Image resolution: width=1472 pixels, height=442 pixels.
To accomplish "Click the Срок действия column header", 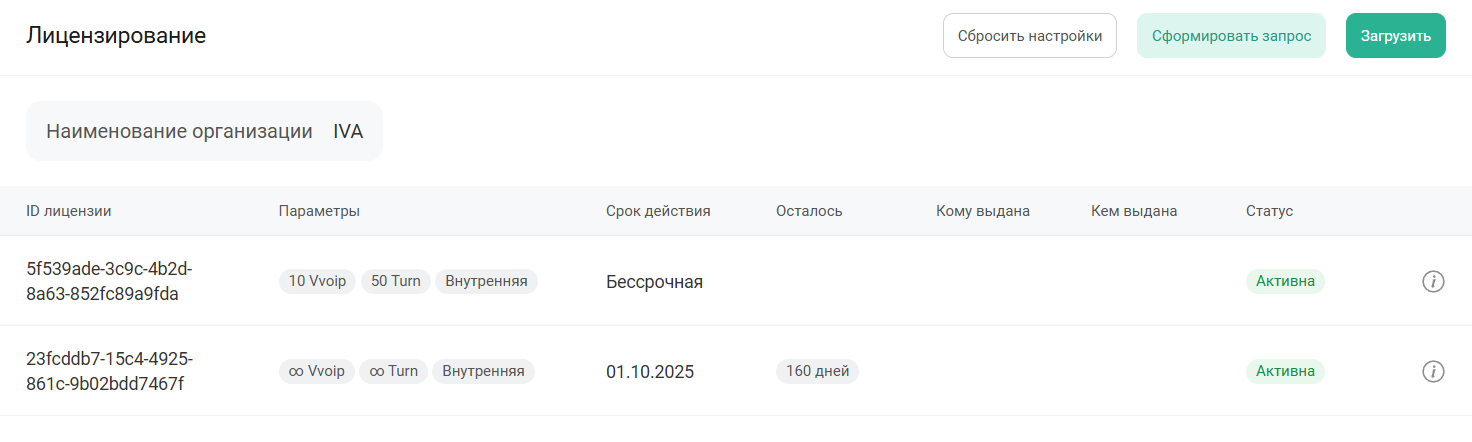I will tap(658, 211).
